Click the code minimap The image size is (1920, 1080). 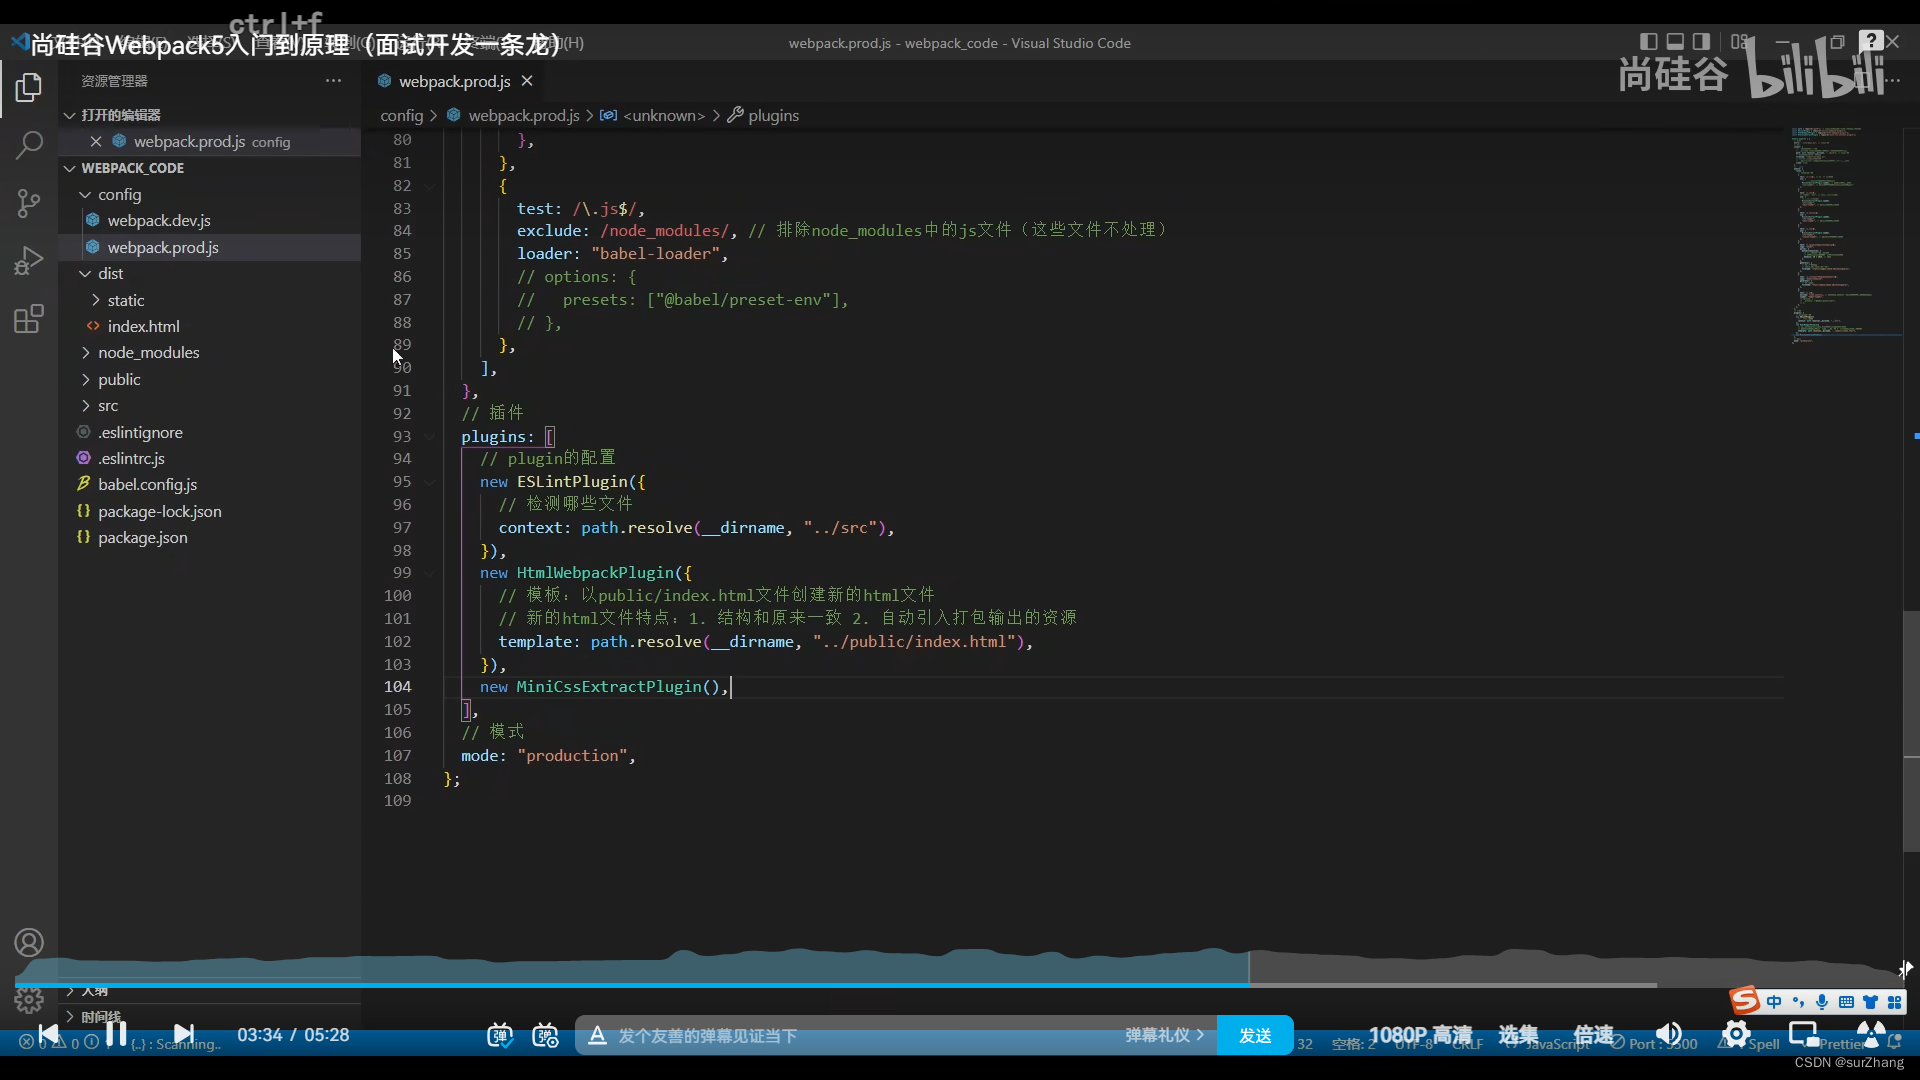click(x=1845, y=235)
